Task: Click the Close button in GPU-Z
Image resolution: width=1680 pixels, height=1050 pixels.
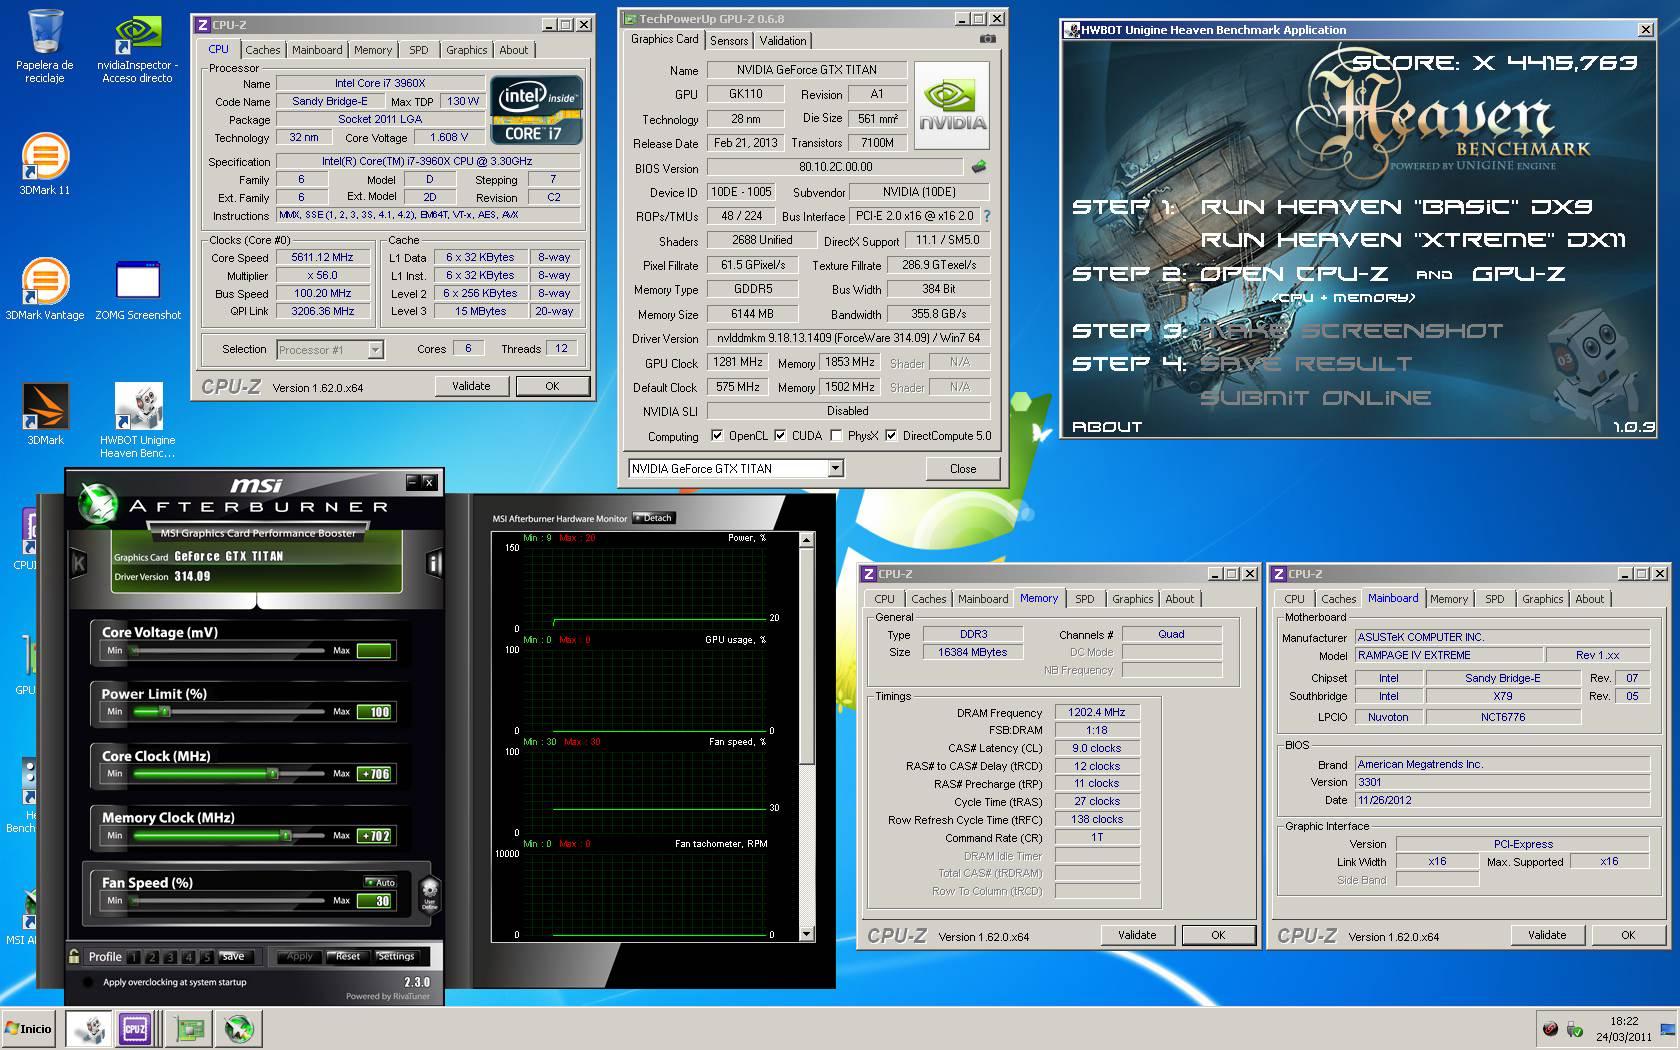Action: 963,468
